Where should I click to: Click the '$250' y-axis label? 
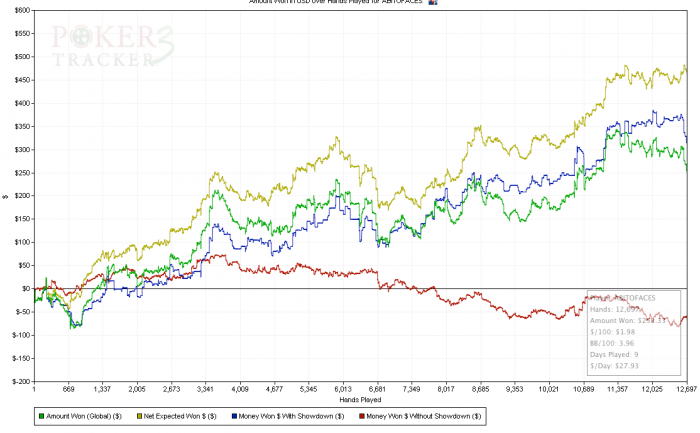(22, 173)
